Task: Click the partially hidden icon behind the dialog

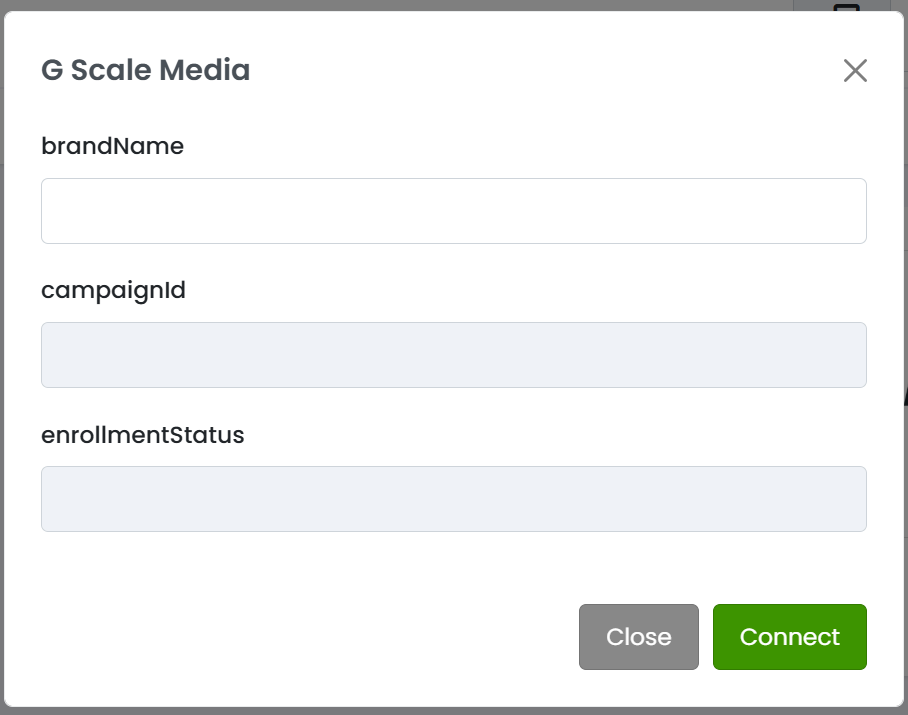Action: pyautogui.click(x=847, y=7)
